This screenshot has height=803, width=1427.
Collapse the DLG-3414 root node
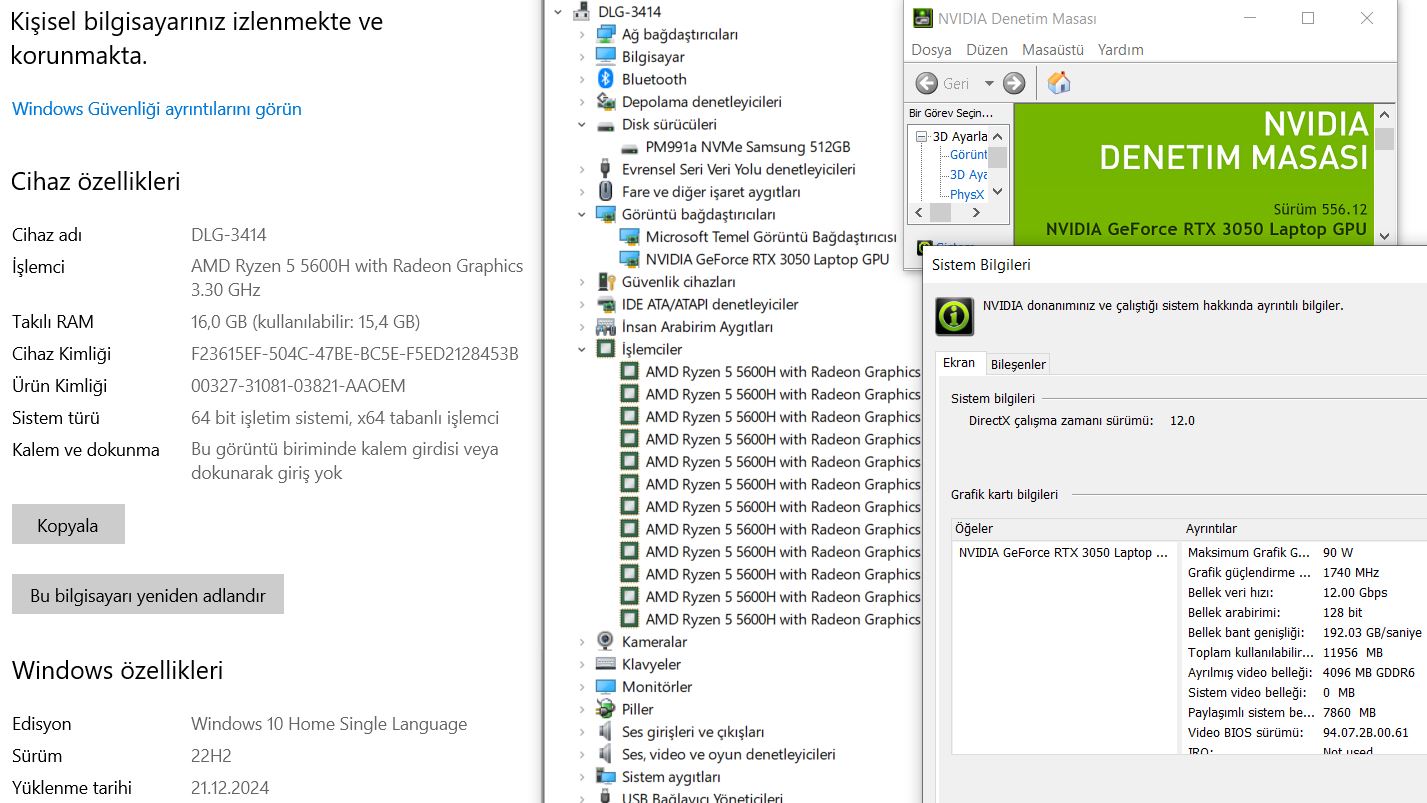556,12
